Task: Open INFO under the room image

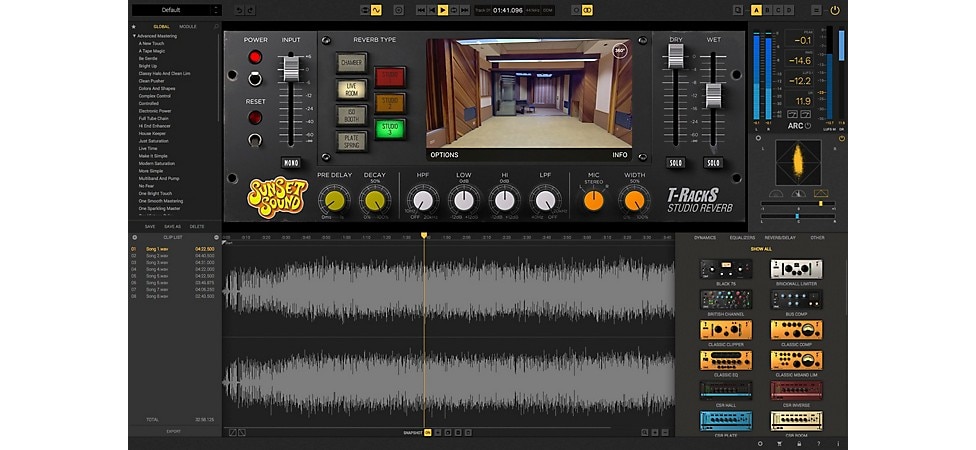Action: (x=620, y=155)
